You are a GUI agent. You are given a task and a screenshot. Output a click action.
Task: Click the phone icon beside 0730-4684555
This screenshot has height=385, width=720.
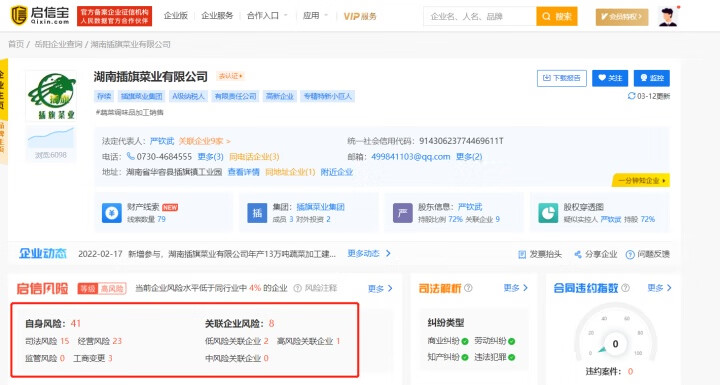coord(130,157)
